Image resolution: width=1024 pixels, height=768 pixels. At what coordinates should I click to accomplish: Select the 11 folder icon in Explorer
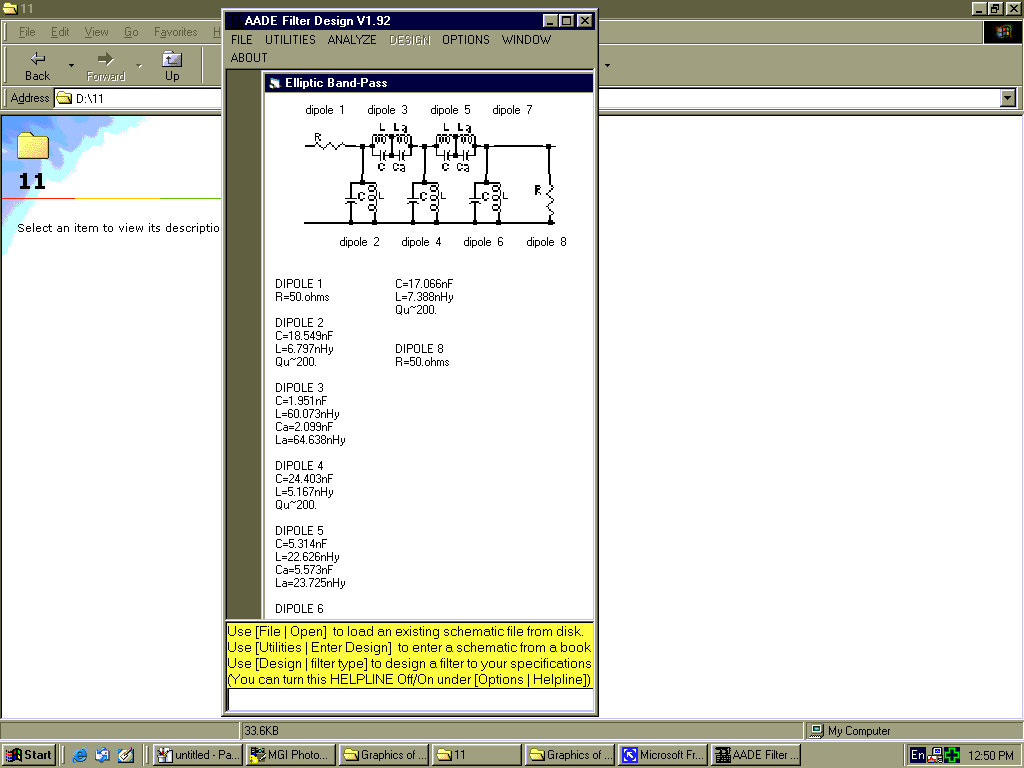[33, 146]
